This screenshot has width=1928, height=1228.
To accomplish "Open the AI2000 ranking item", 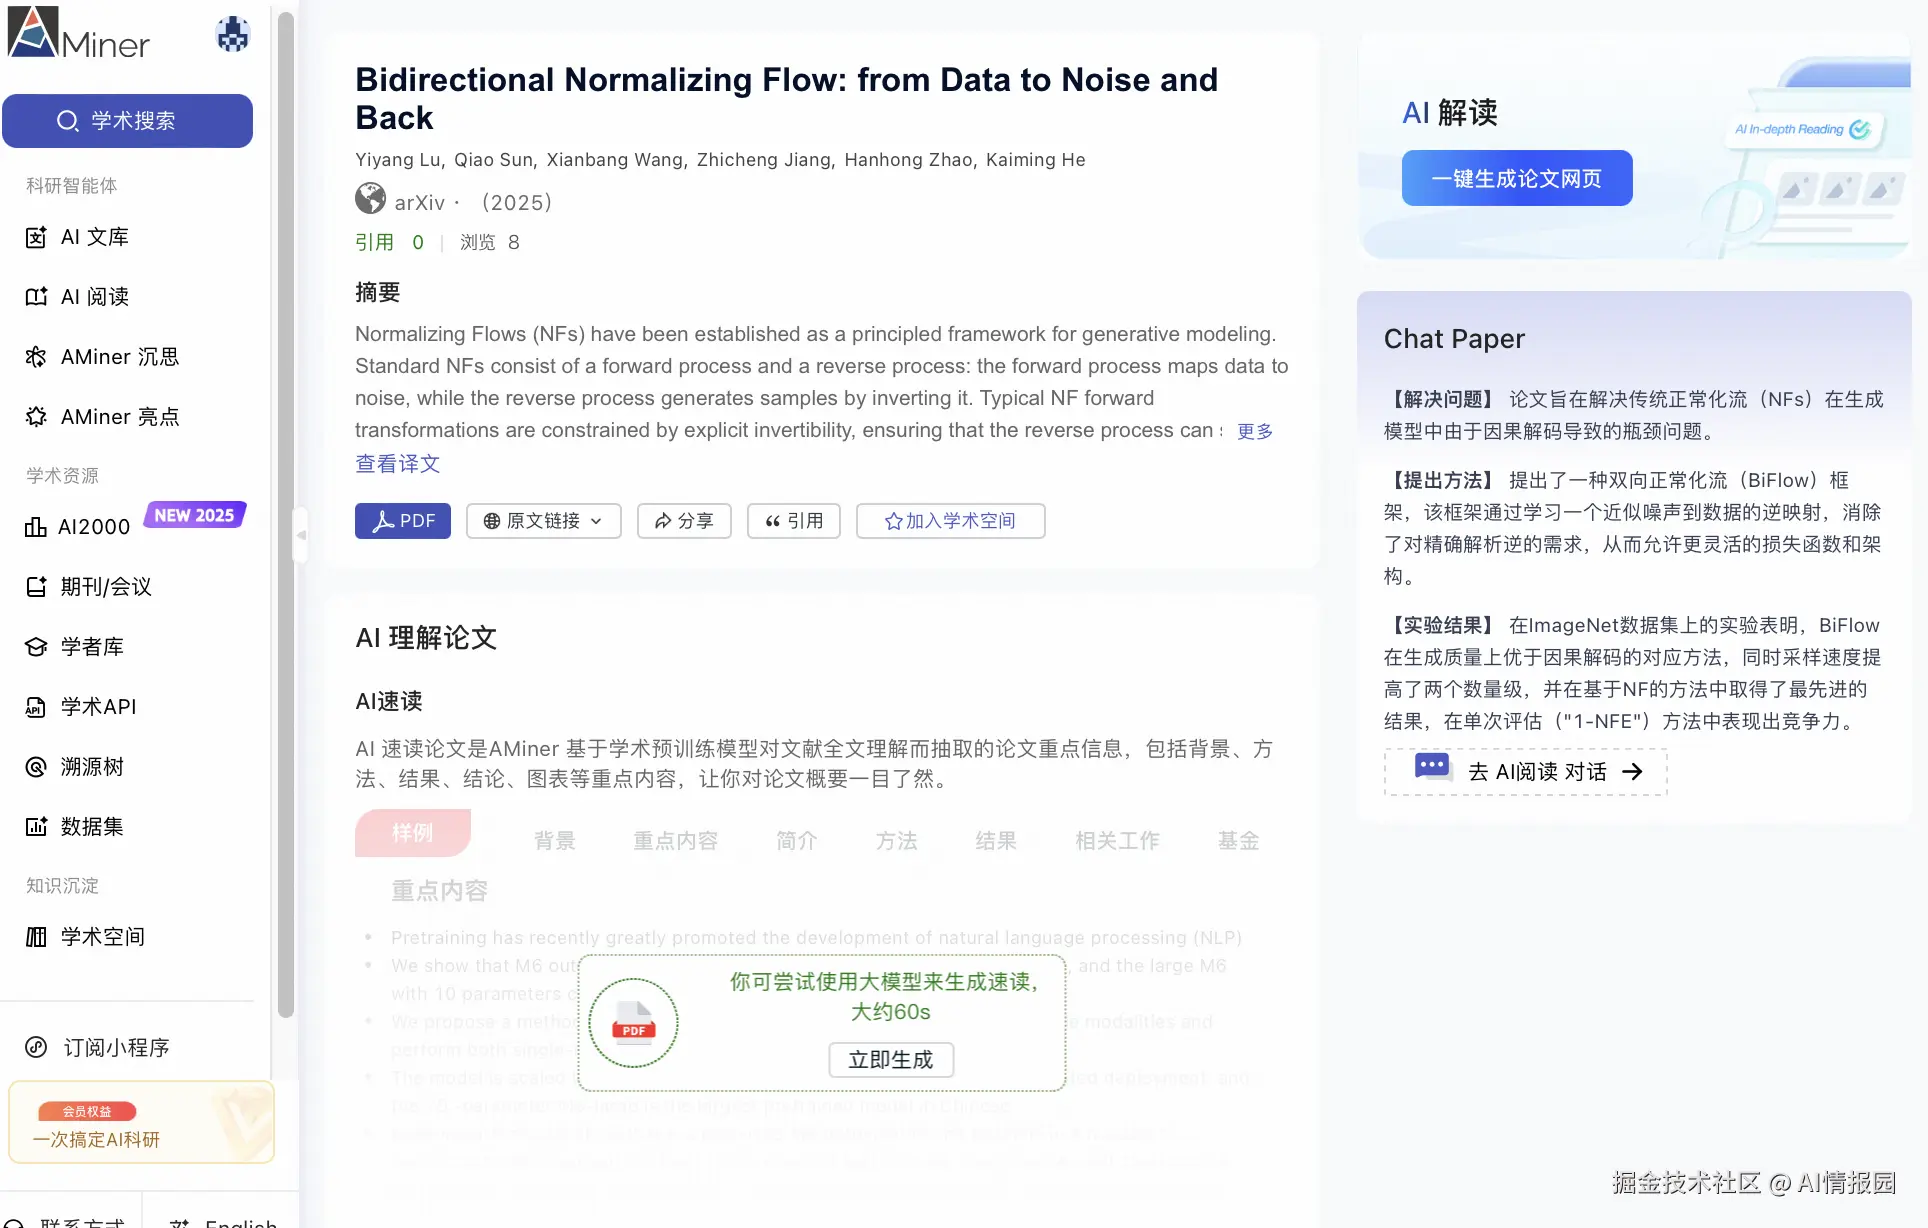I will click(94, 527).
